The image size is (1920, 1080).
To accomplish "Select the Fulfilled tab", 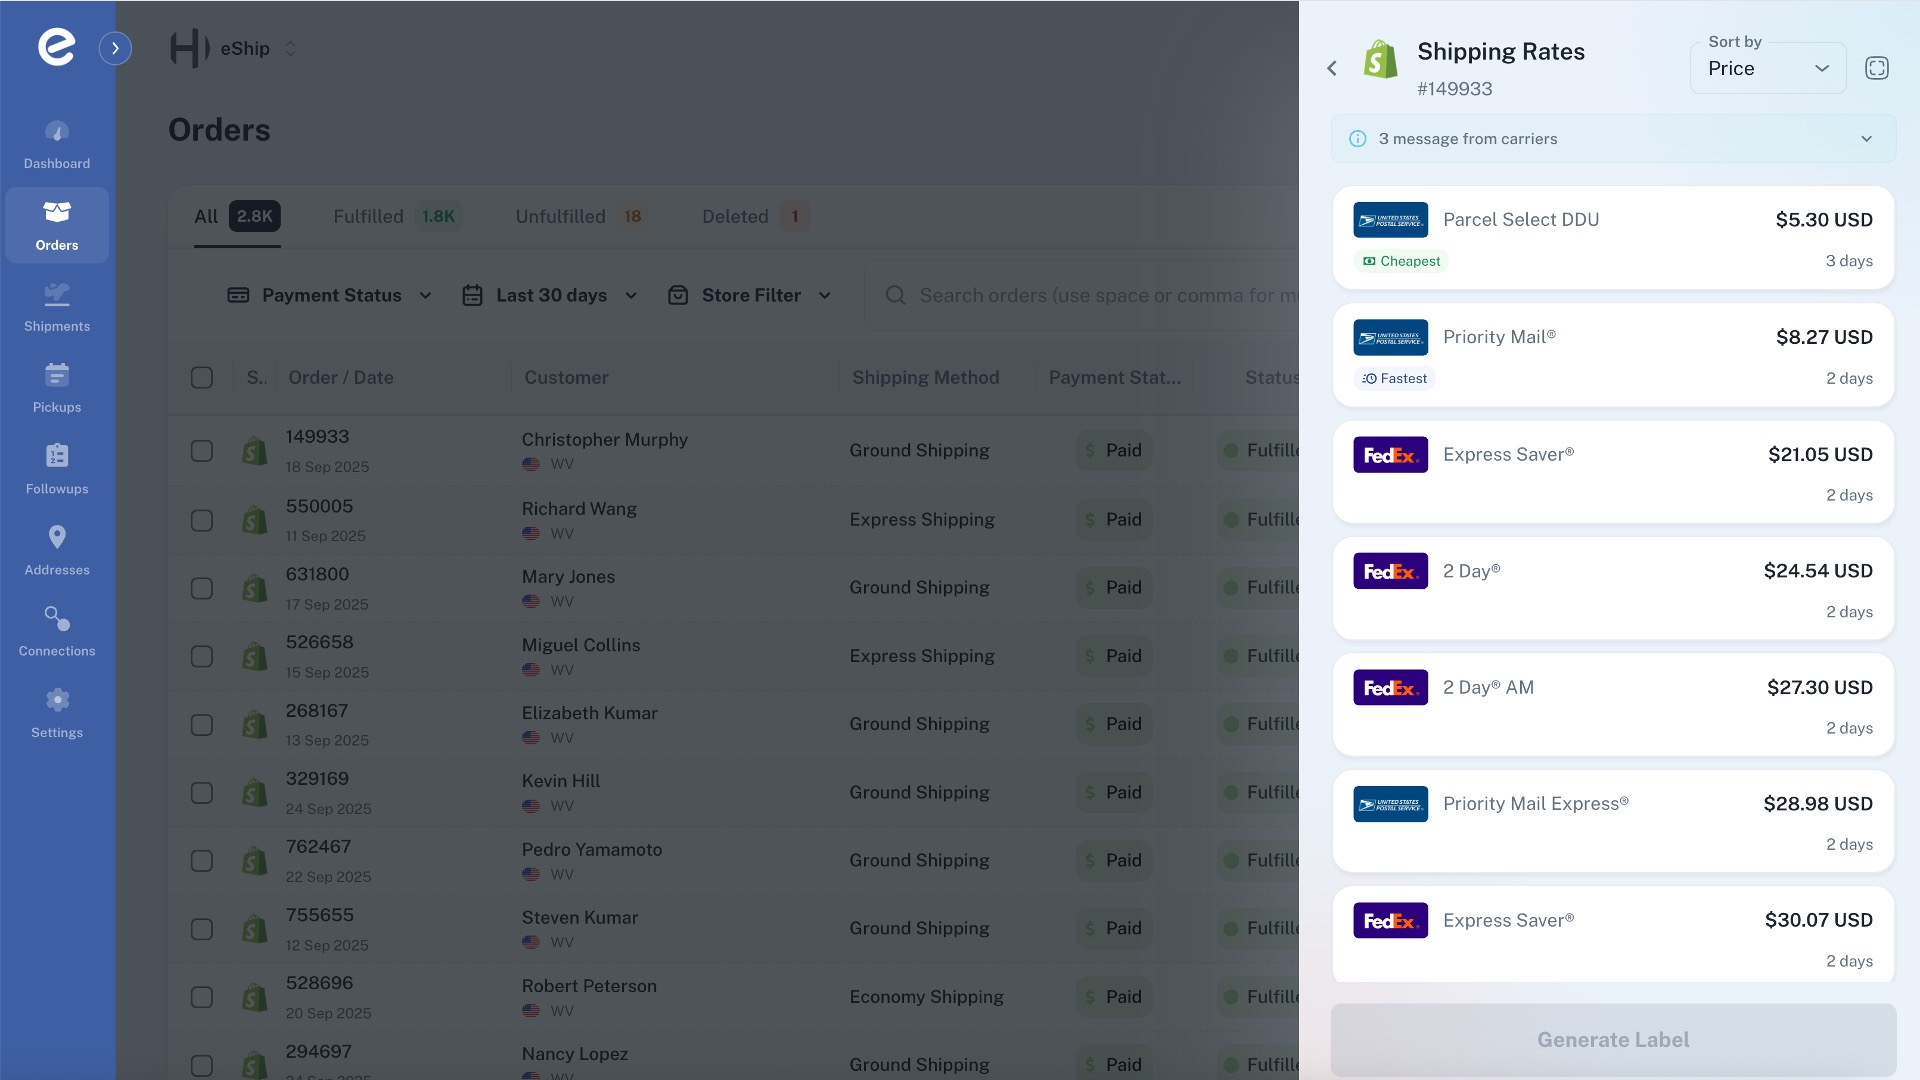I will coord(368,216).
